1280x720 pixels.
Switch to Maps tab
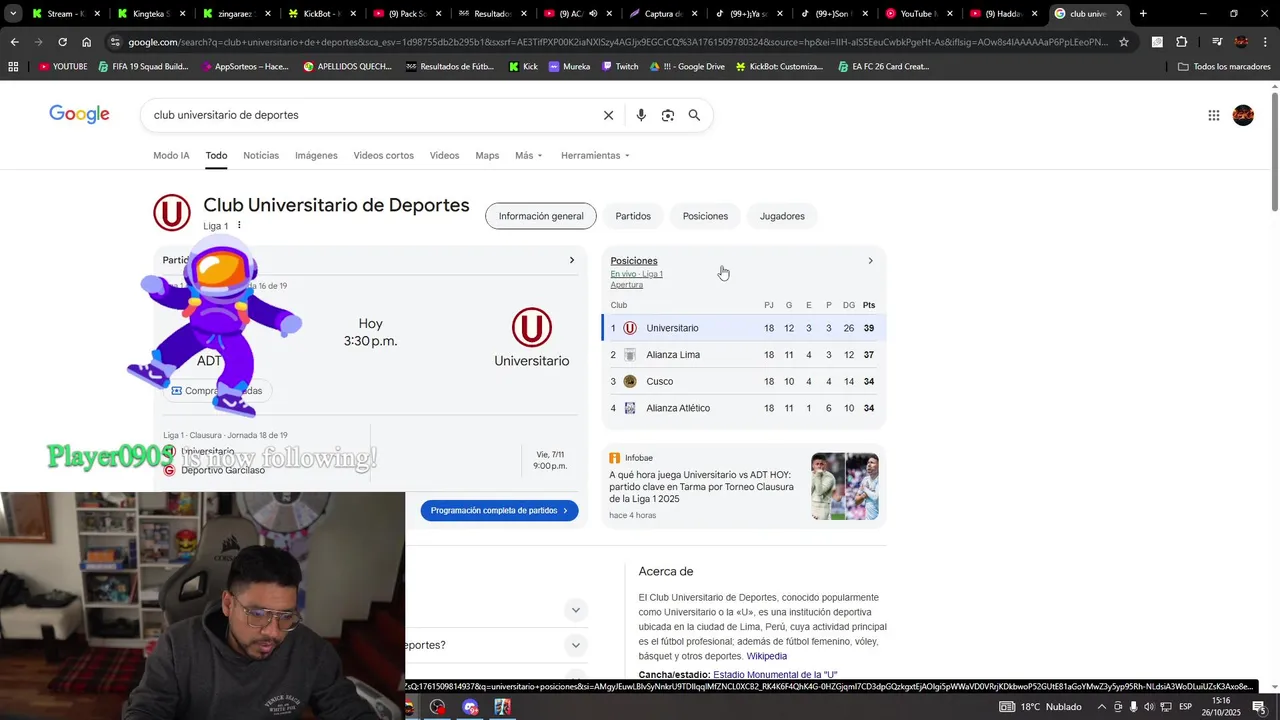click(x=487, y=155)
